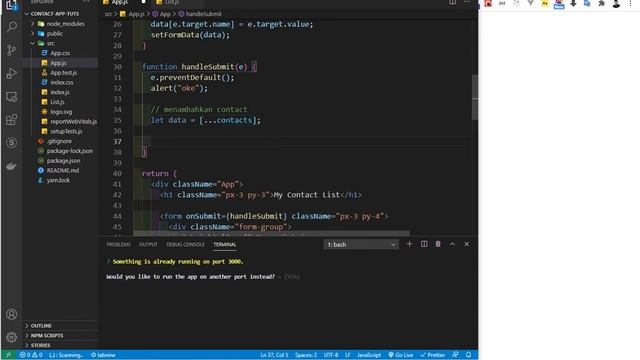Open the Remote Explorer view
The width and height of the screenshot is (640, 360).
[11, 97]
